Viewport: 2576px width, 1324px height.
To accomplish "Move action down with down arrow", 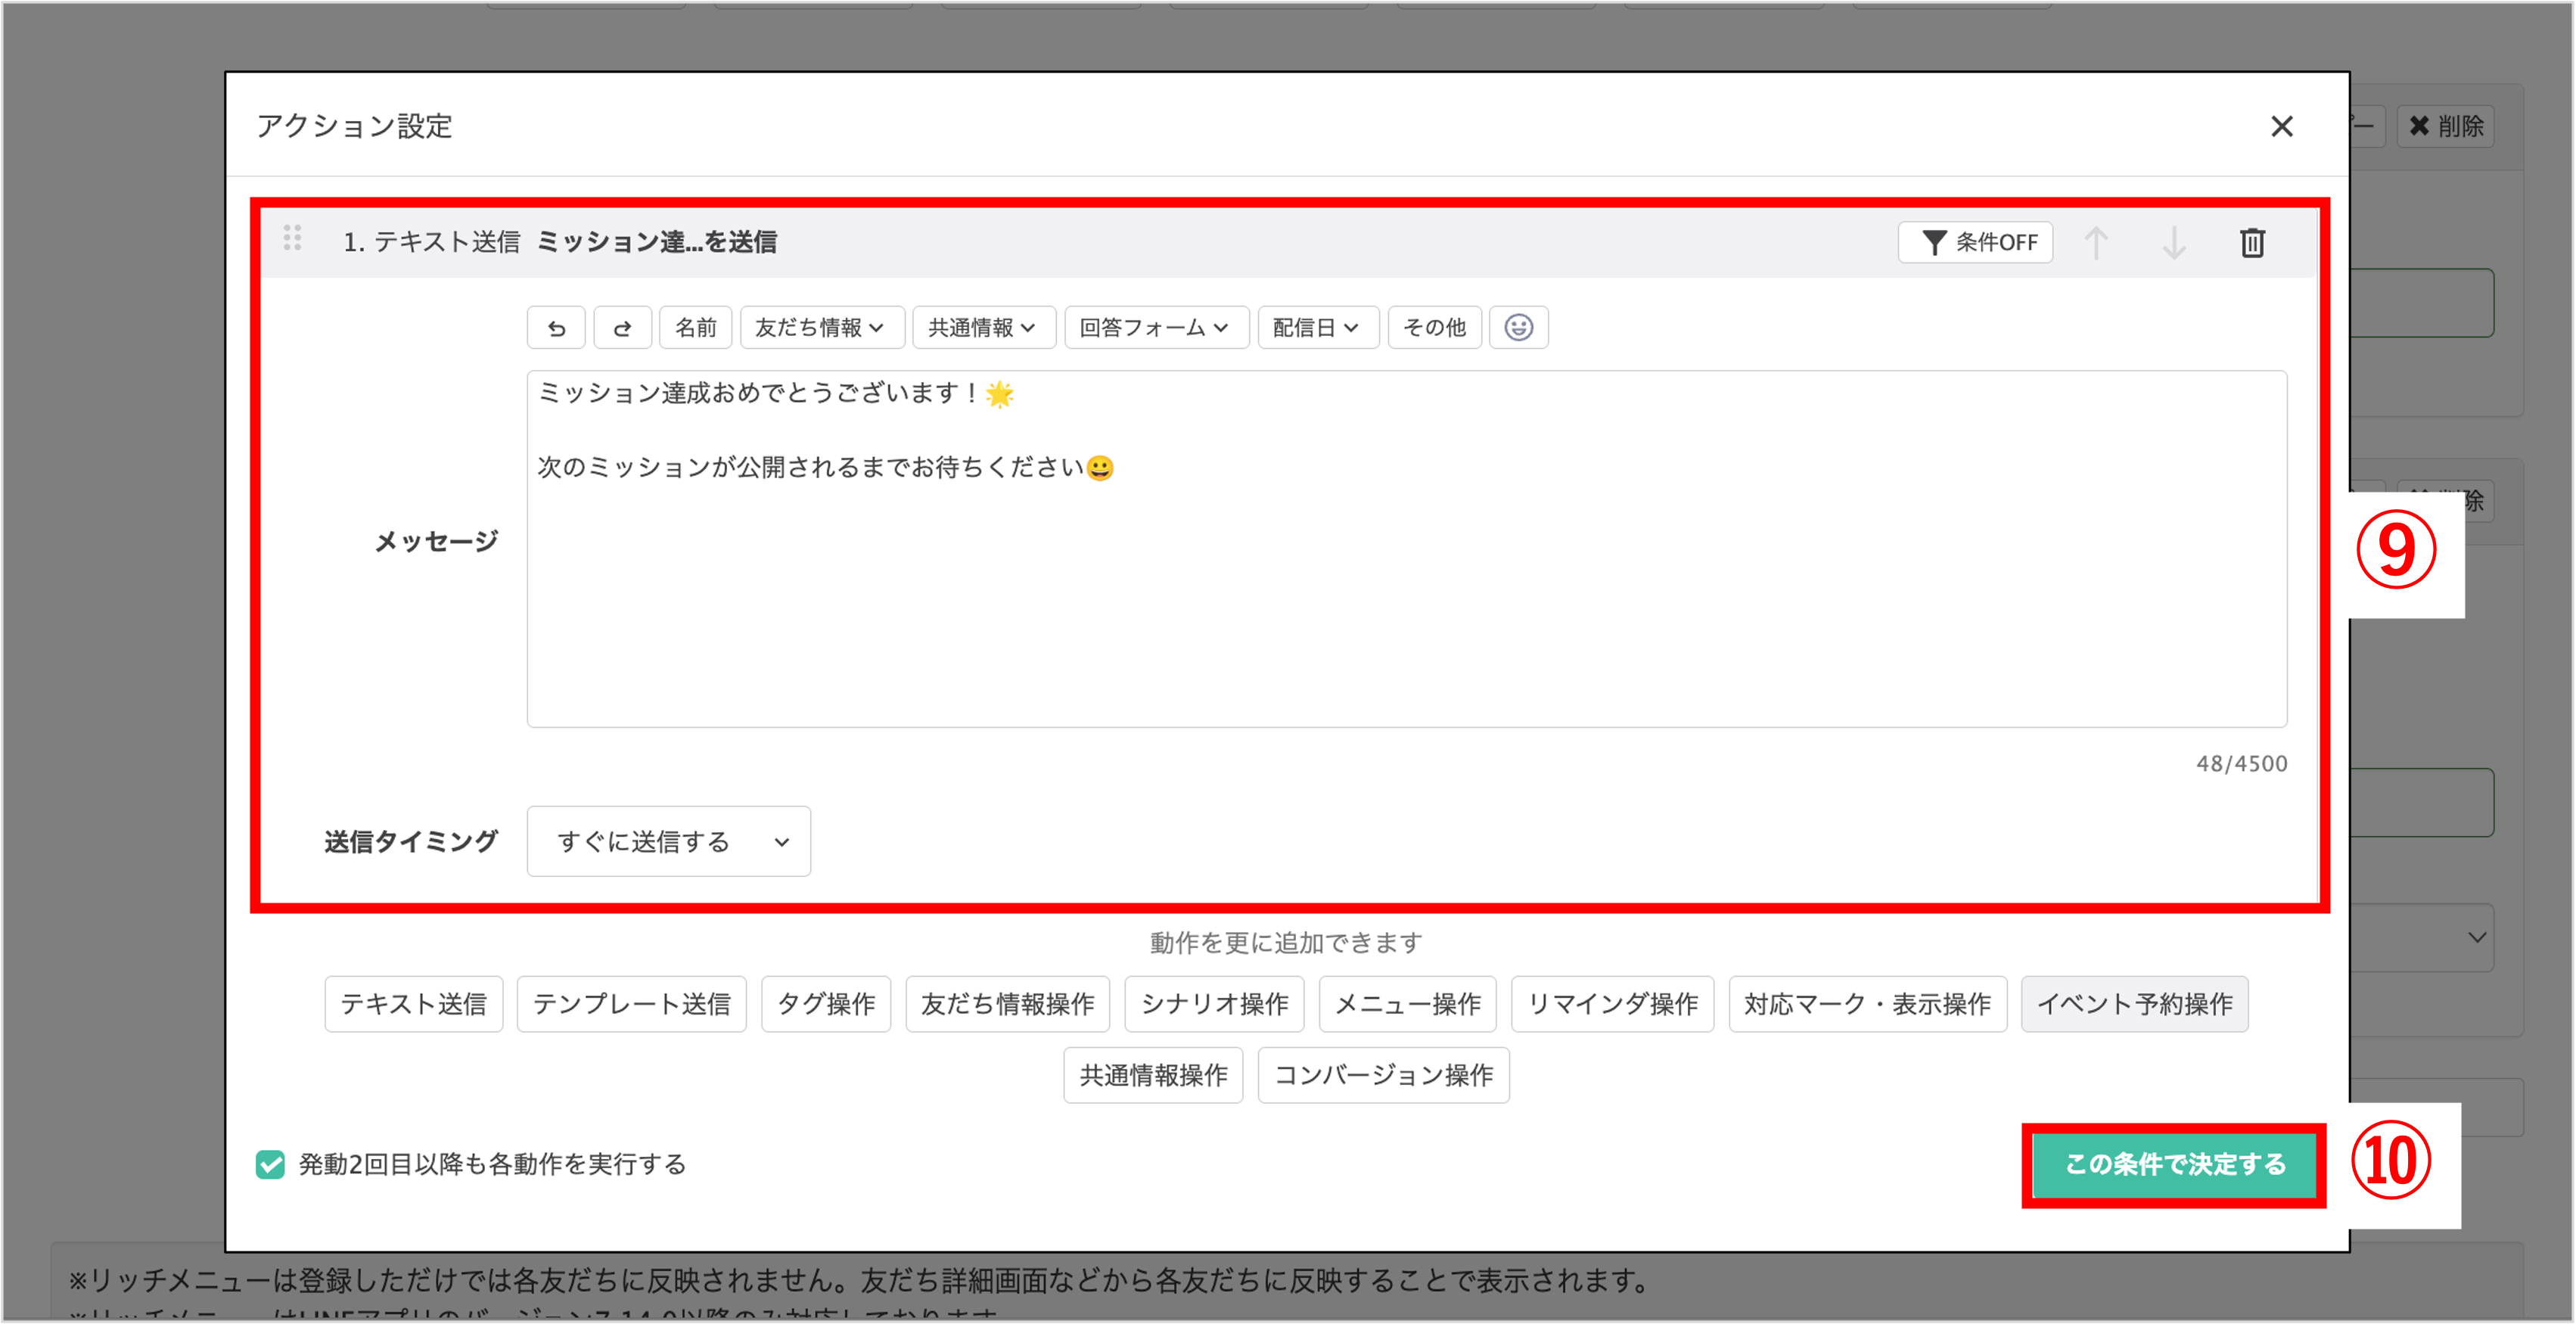I will click(x=2173, y=243).
